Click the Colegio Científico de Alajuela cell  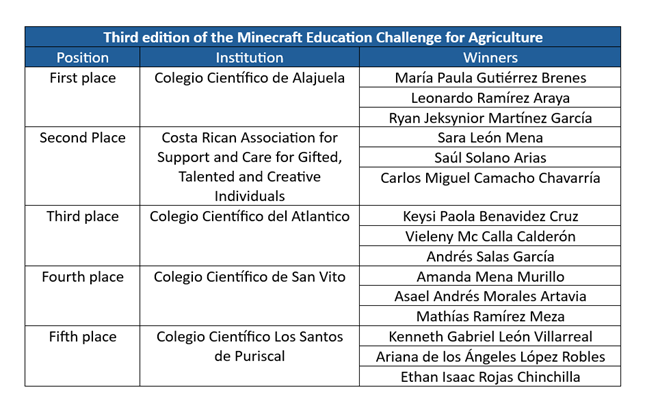click(x=250, y=97)
